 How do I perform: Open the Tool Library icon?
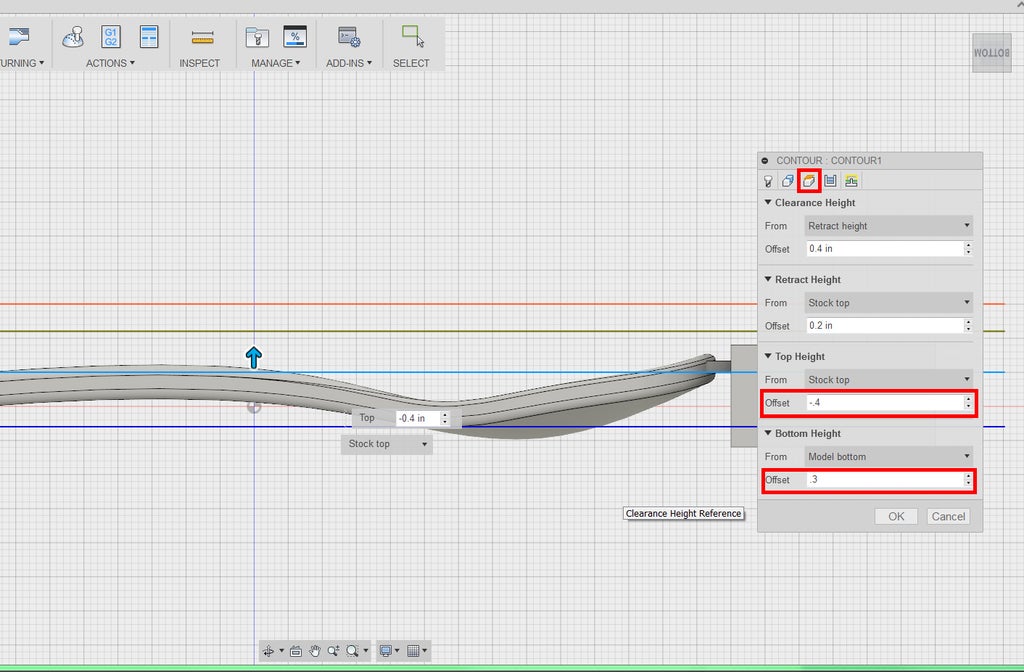[x=257, y=38]
